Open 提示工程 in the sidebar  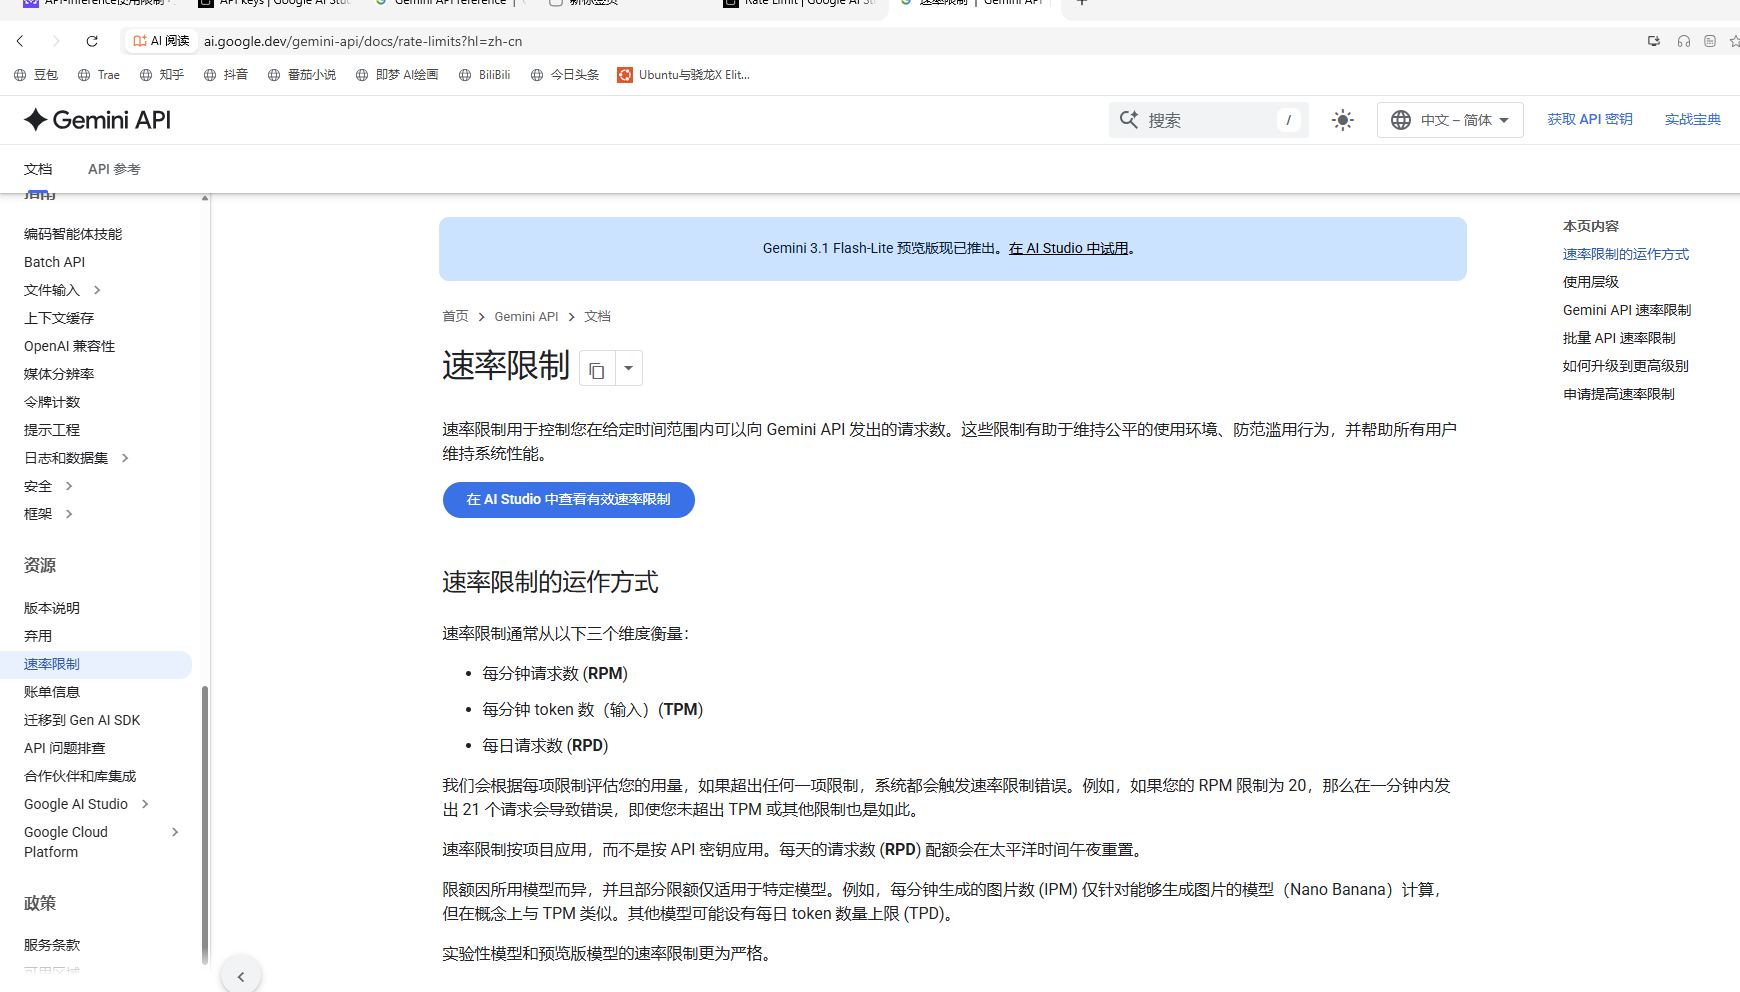tap(52, 430)
